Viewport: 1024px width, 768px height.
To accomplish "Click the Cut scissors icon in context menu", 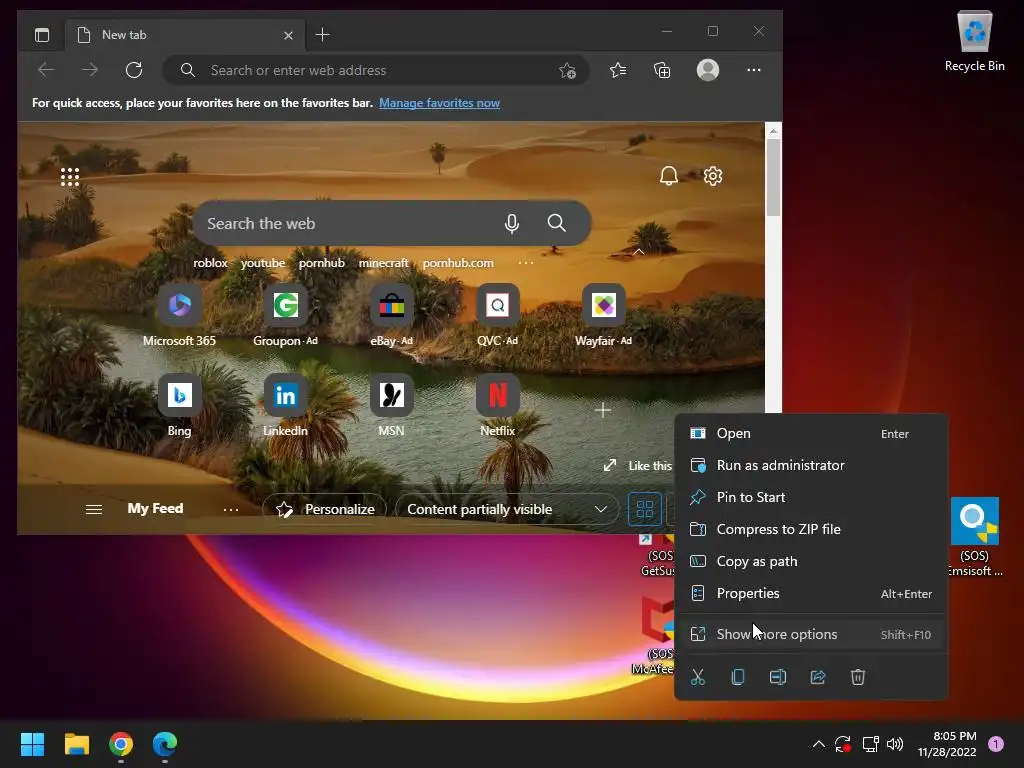I will (698, 677).
